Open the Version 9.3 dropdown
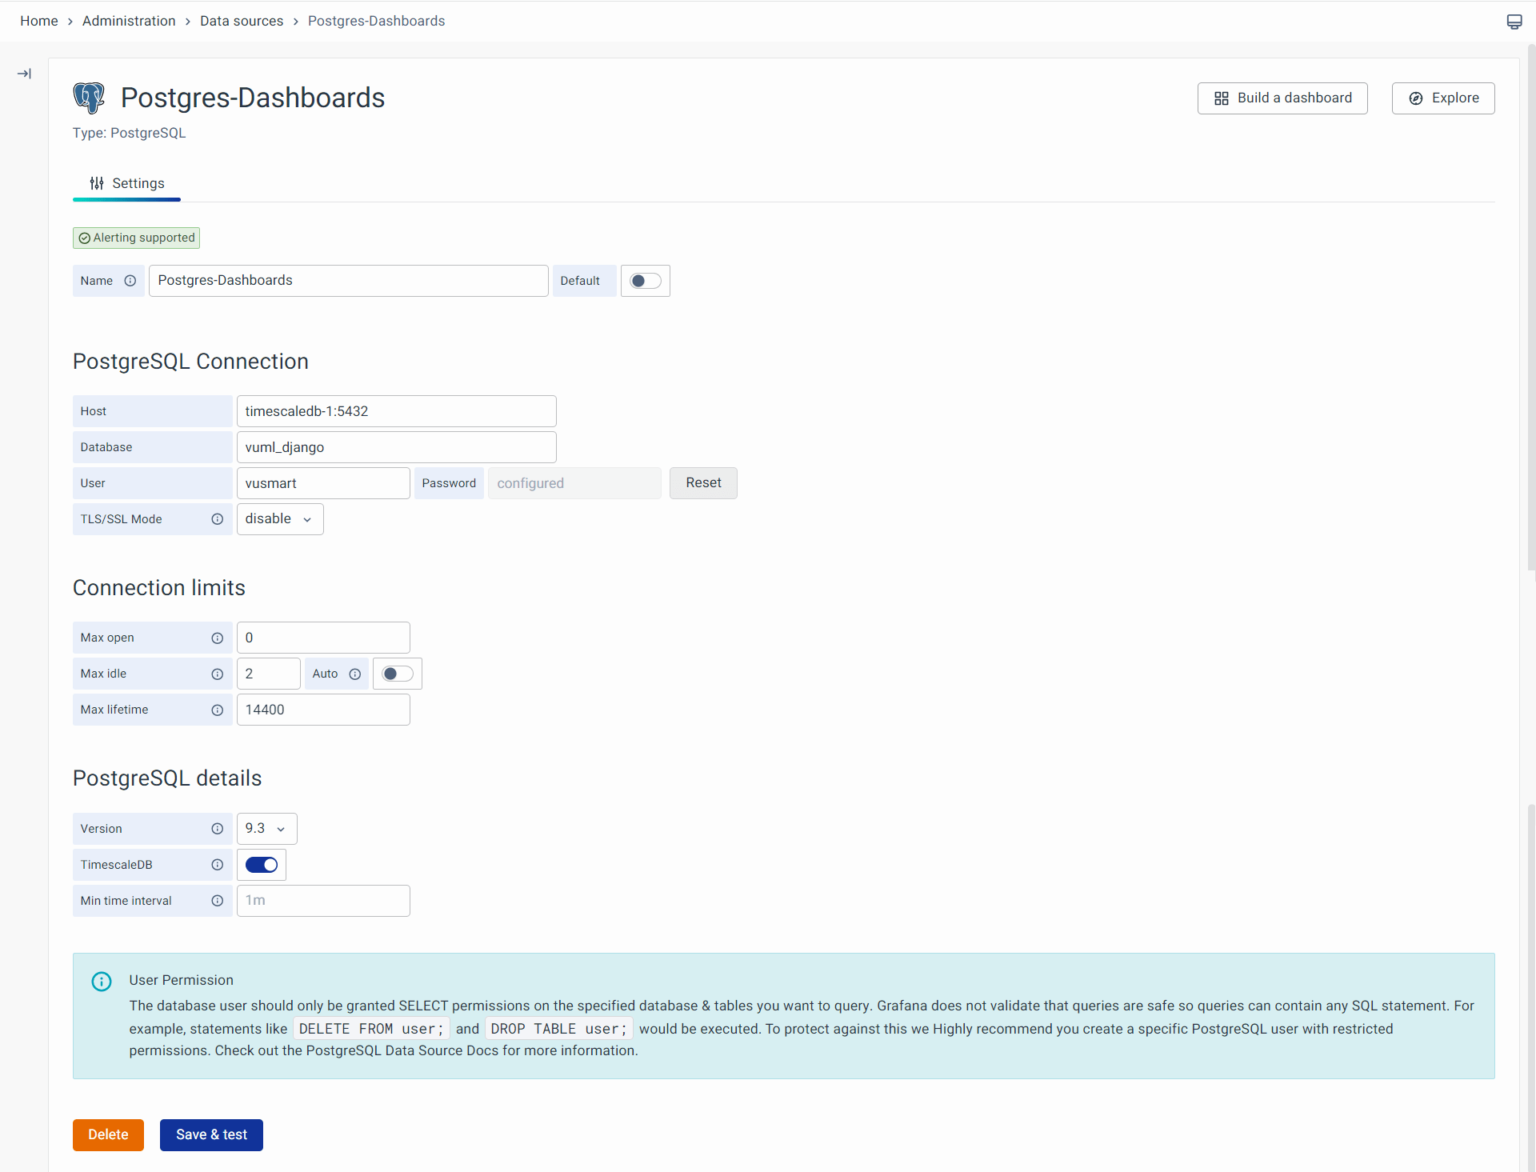Screen dimensions: 1536x1172 (266, 829)
